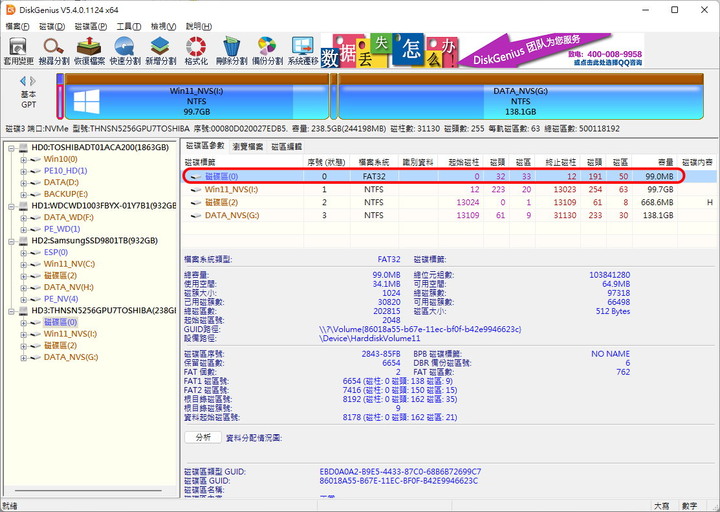
Task: Click the 檔案系統 column header
Action: (373, 162)
